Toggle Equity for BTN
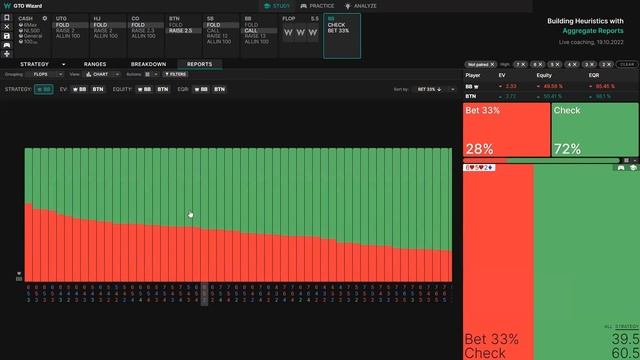Image resolution: width=640 pixels, height=360 pixels. pyautogui.click(x=162, y=89)
